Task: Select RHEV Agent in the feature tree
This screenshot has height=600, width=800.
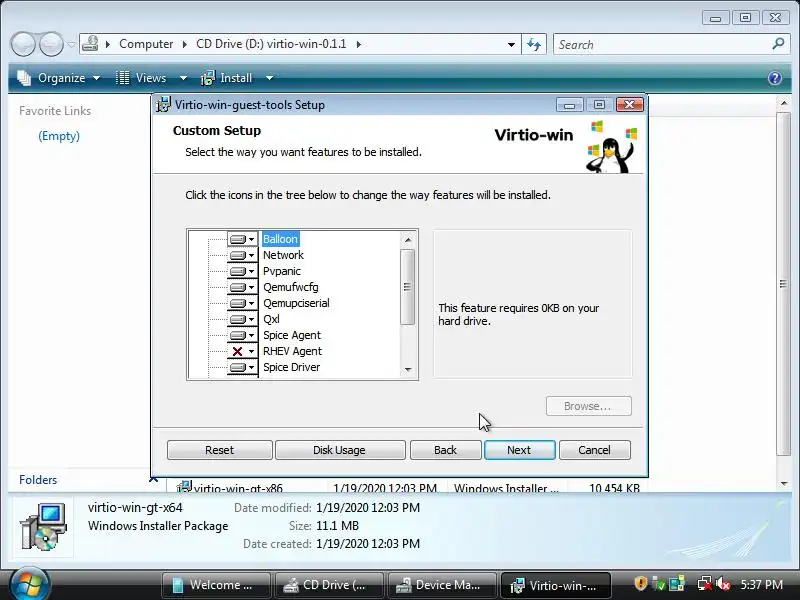Action: coord(292,351)
